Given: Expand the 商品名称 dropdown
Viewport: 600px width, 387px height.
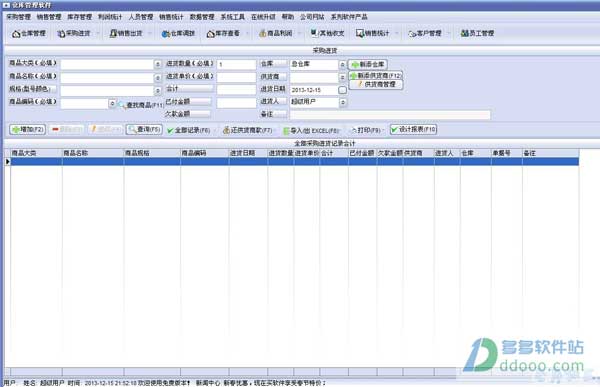Looking at the screenshot, I should coord(158,78).
